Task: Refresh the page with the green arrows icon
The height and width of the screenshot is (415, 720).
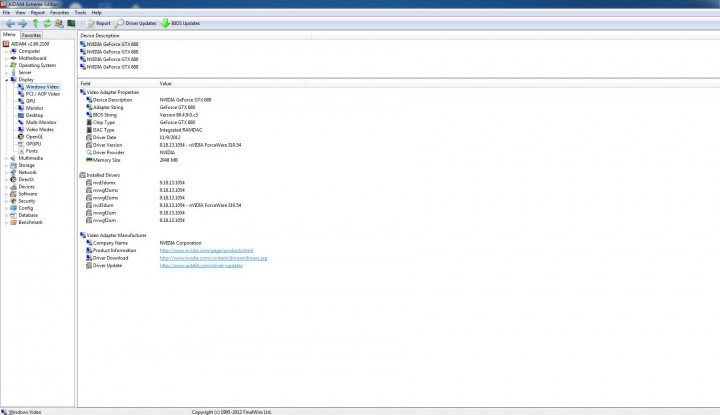Action: point(47,23)
